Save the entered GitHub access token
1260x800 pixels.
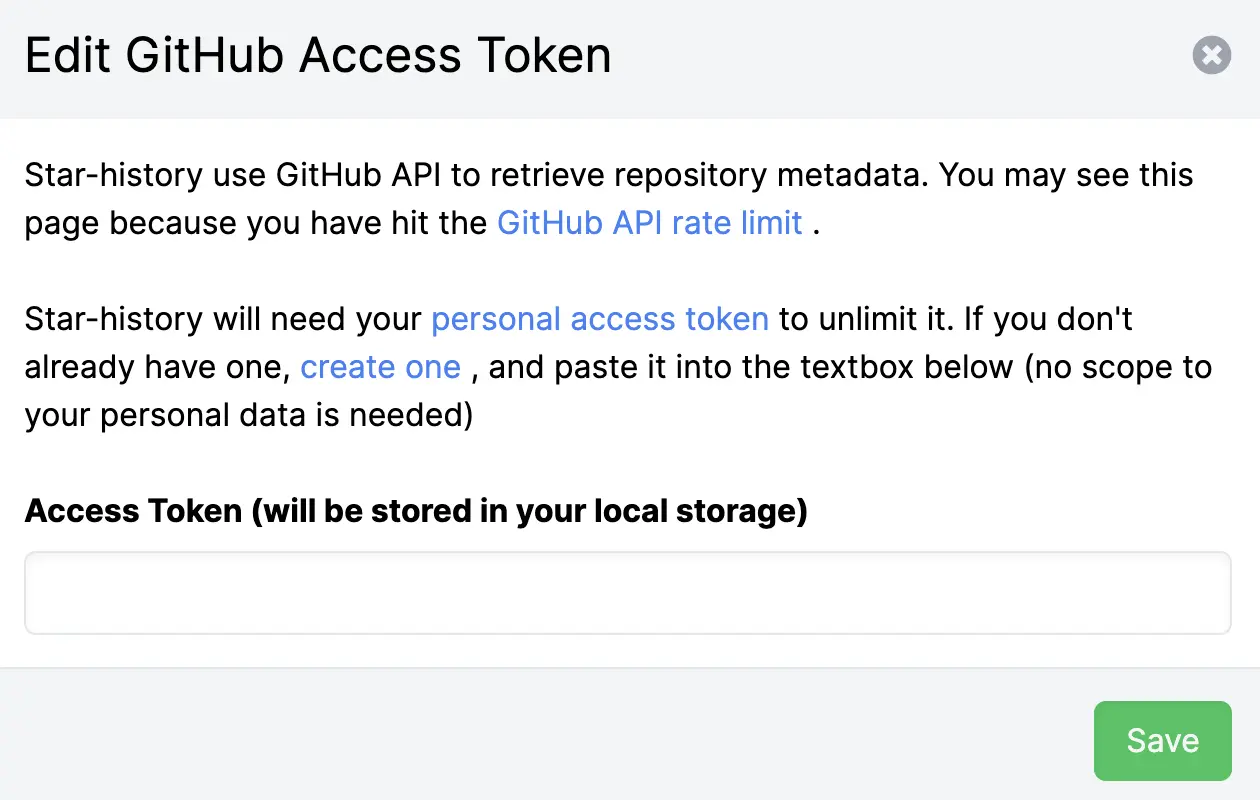(1162, 740)
